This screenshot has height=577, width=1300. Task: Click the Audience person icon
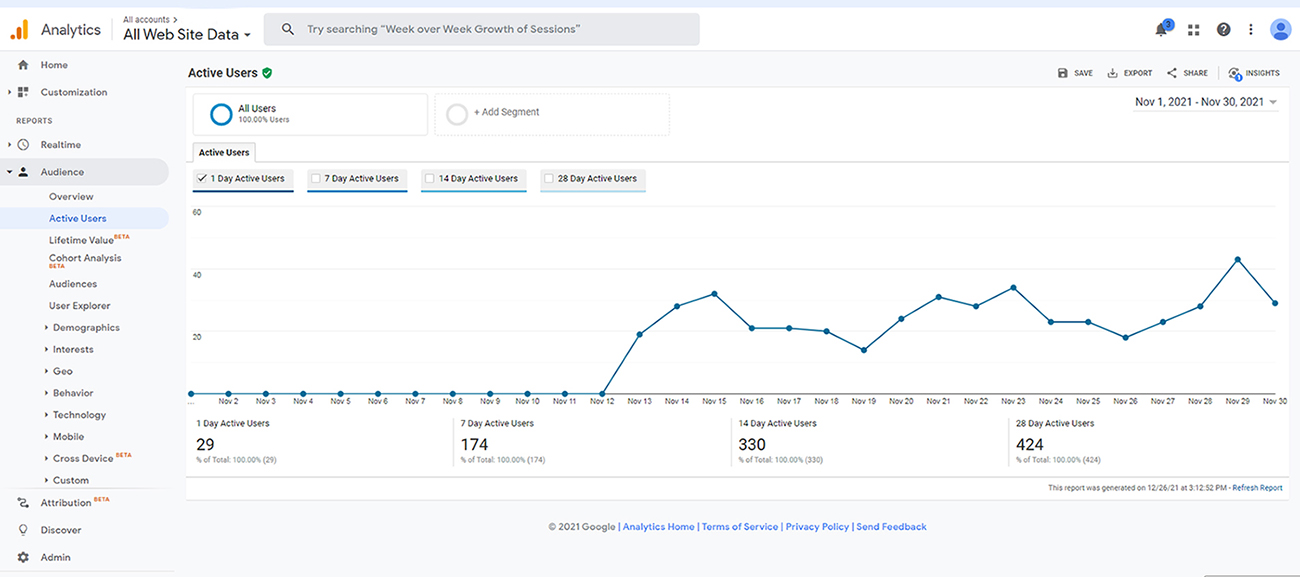tap(23, 172)
